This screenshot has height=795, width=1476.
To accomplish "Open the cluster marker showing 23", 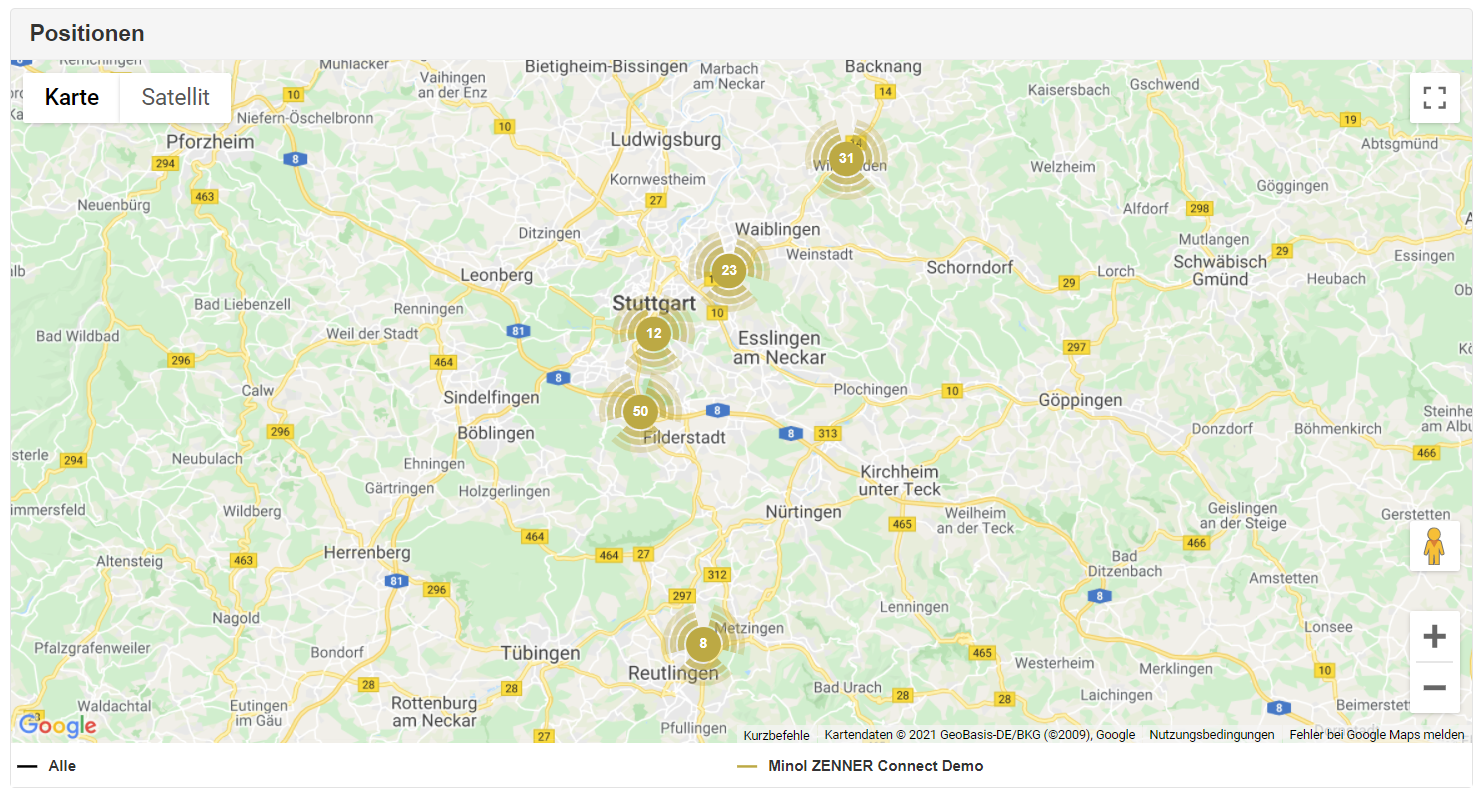I will tap(729, 270).
